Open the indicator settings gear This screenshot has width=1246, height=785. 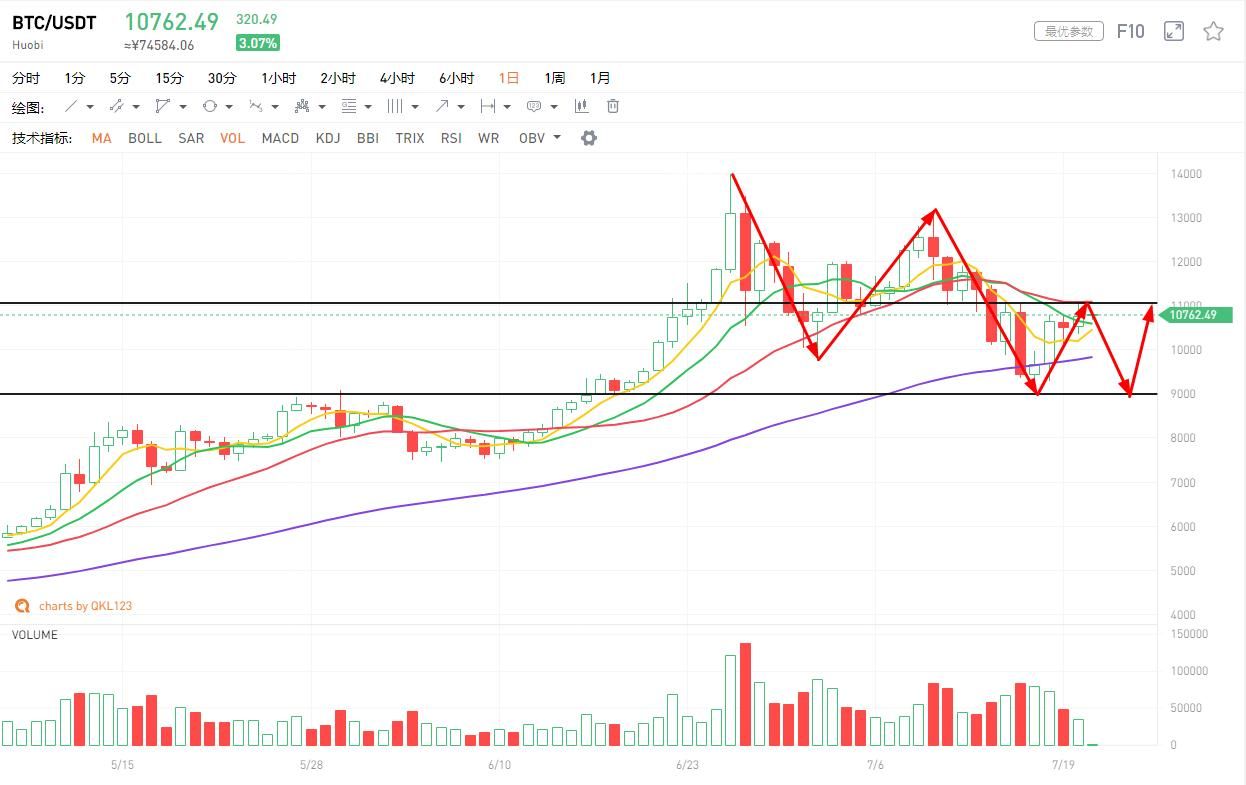click(589, 138)
